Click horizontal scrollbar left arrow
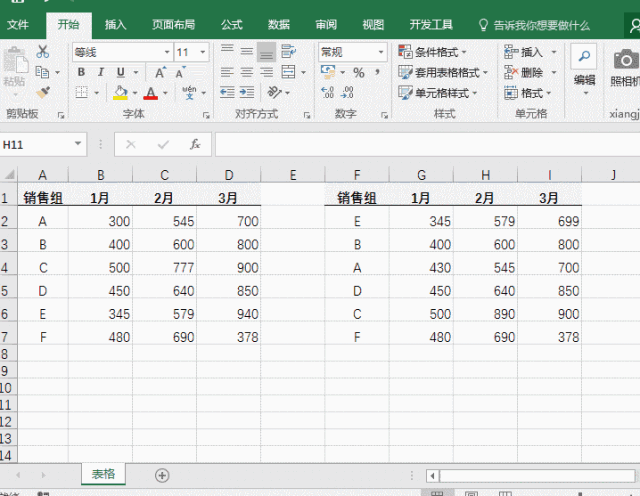This screenshot has height=496, width=640. 433,476
